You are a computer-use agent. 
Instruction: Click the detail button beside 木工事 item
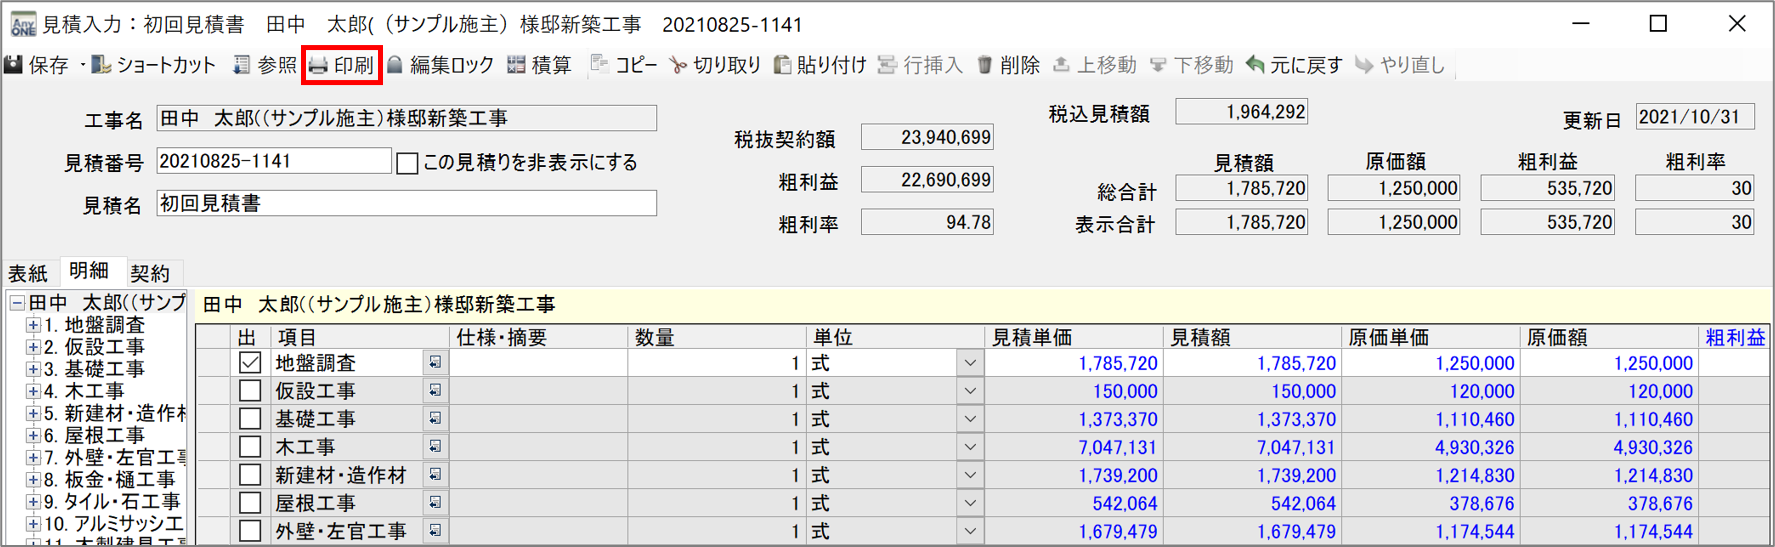click(435, 447)
